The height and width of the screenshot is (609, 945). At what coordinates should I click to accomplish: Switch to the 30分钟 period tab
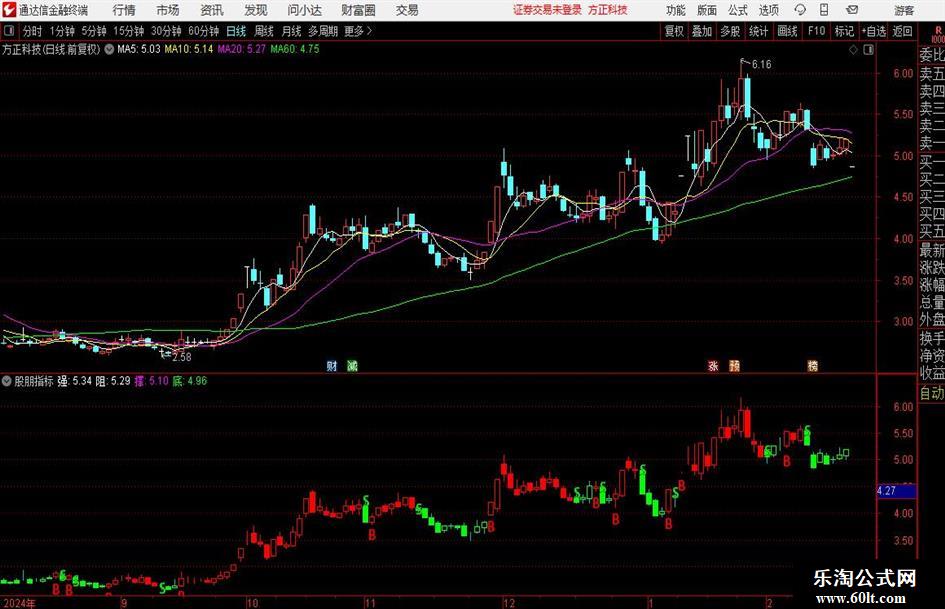pyautogui.click(x=166, y=31)
